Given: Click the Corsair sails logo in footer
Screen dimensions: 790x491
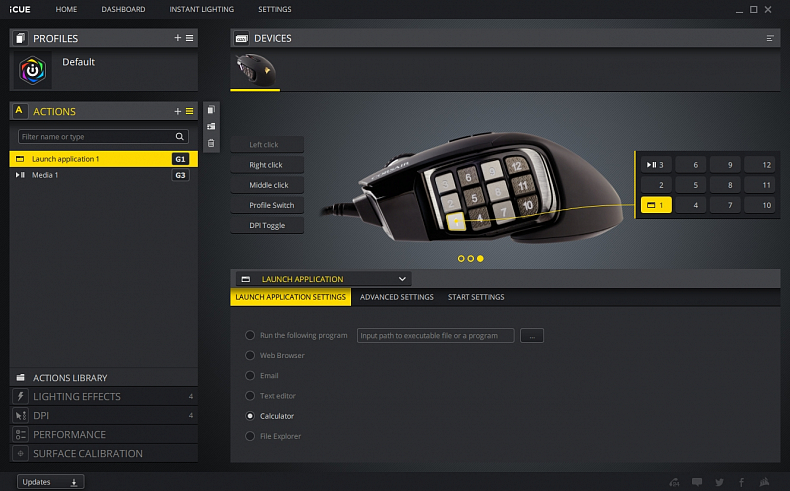Looking at the screenshot, I should tap(764, 482).
